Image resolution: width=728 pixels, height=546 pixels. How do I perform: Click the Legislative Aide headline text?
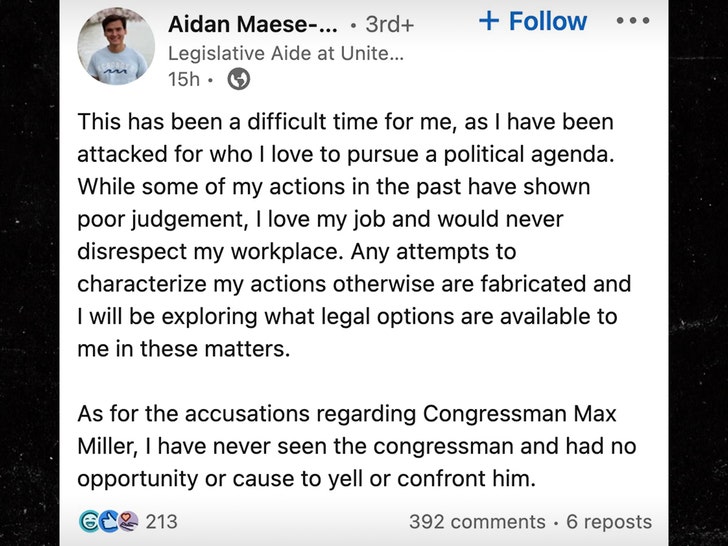click(x=286, y=53)
